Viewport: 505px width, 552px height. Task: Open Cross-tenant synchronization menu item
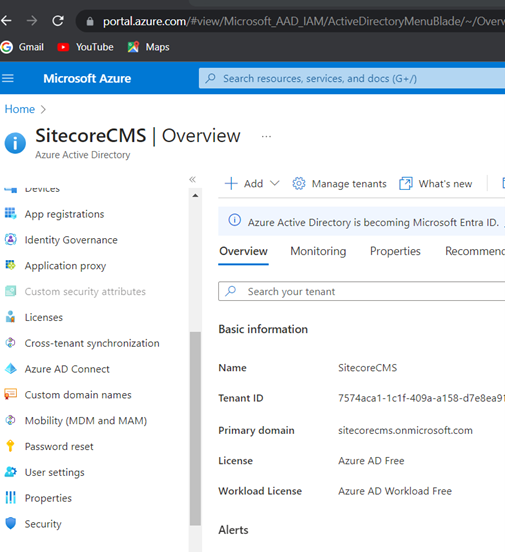click(x=92, y=343)
